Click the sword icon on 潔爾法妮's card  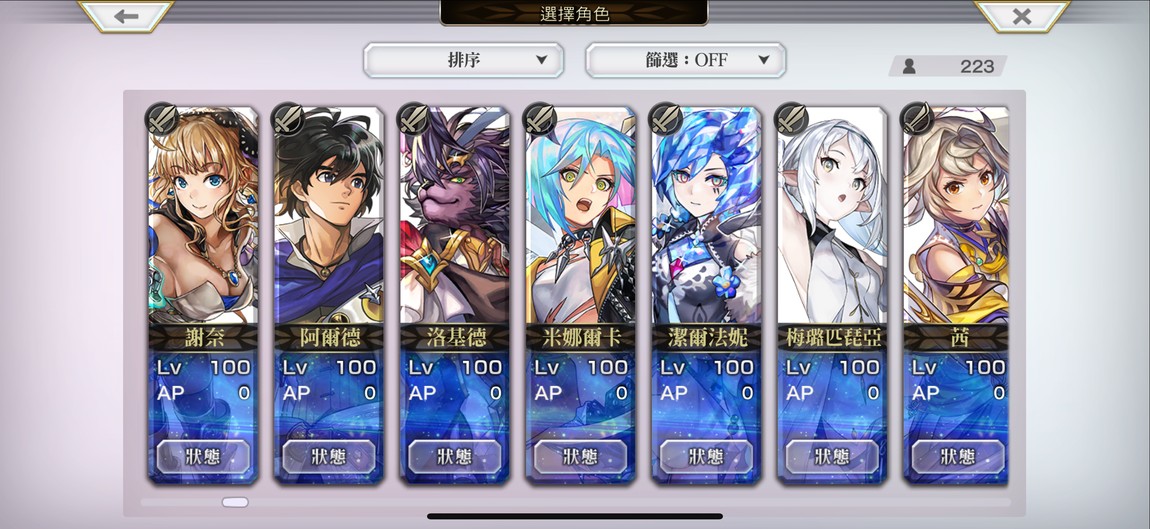665,119
